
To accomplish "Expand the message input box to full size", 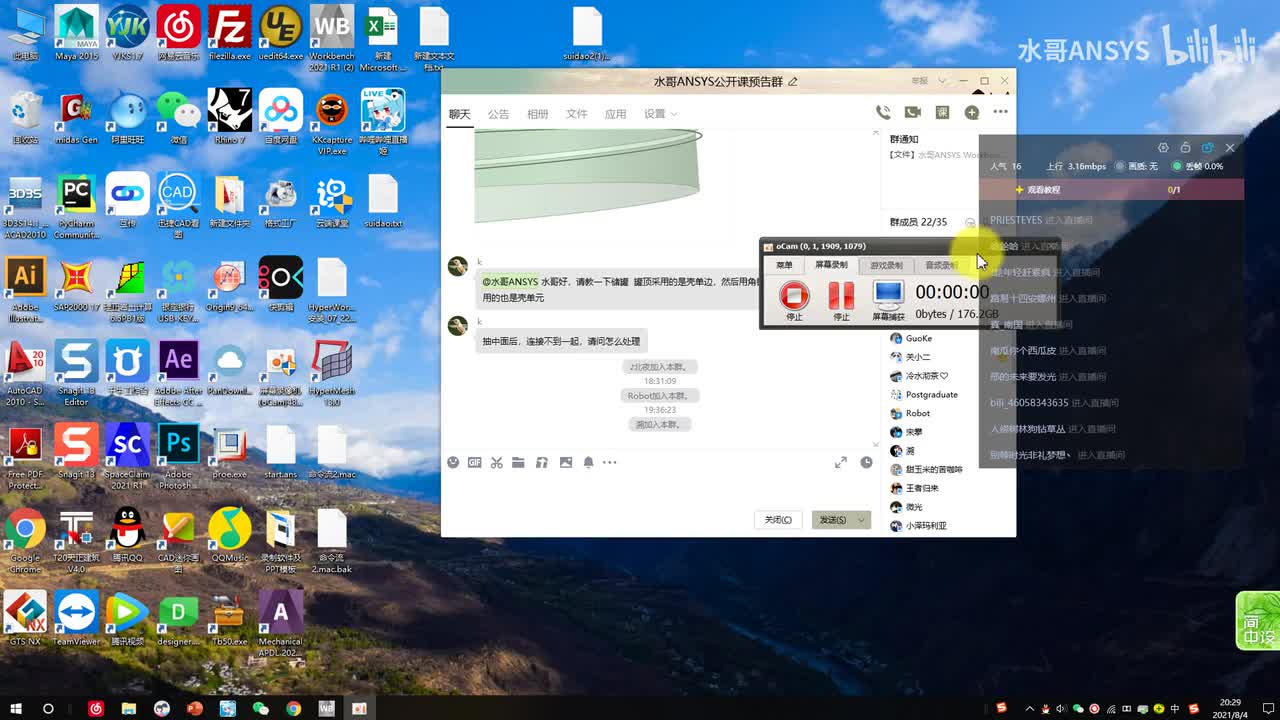I will click(x=841, y=463).
